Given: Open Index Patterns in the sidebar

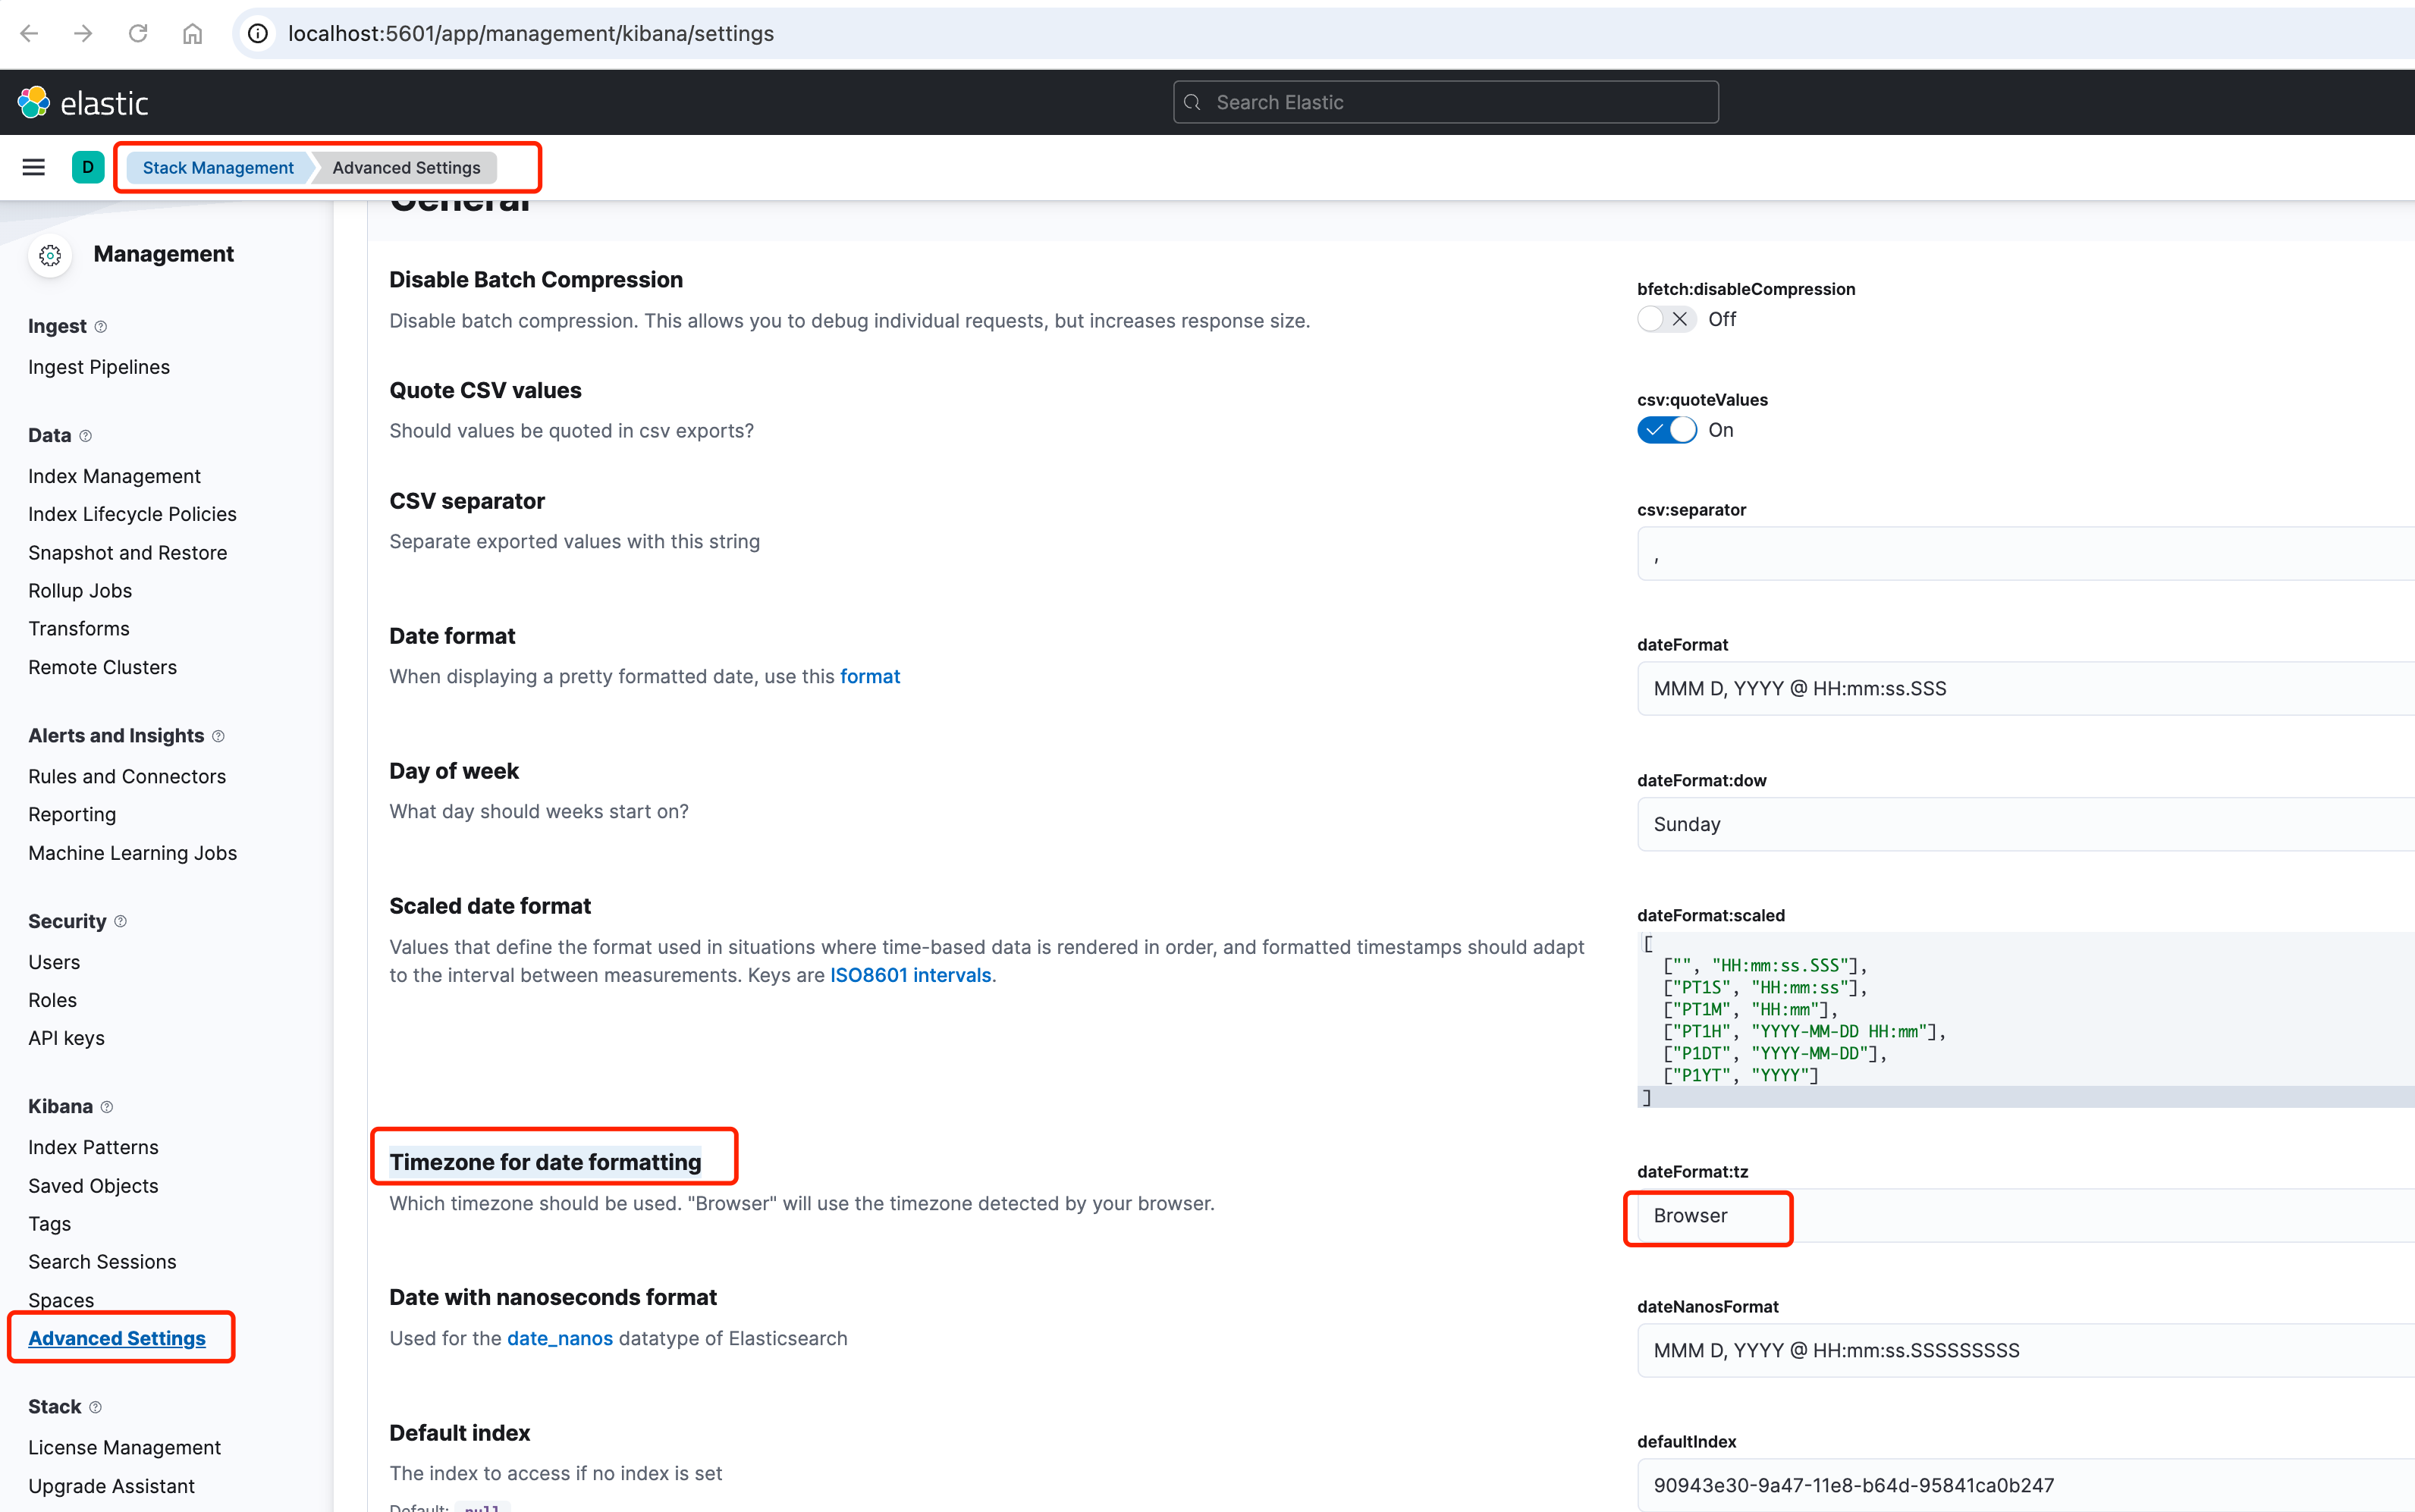Looking at the screenshot, I should pos(93,1147).
